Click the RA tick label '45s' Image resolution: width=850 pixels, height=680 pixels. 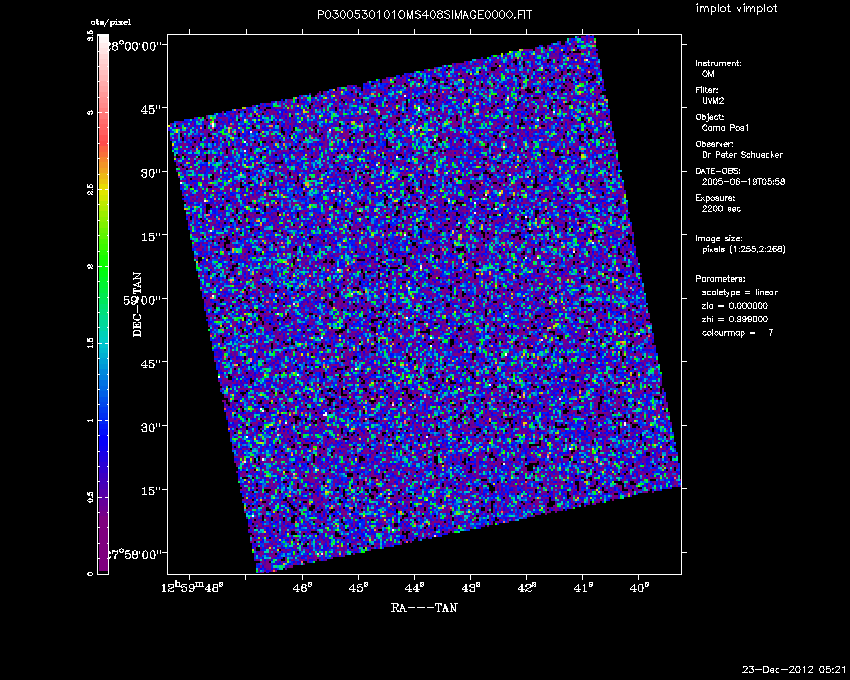pyautogui.click(x=358, y=588)
